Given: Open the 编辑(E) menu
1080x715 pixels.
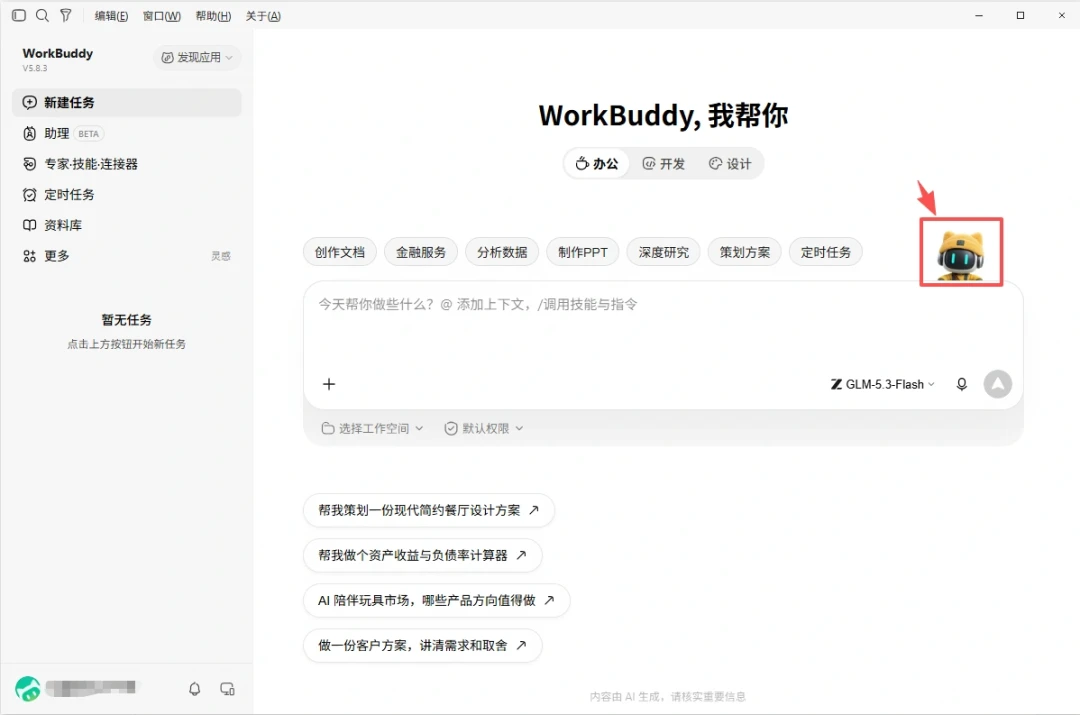Looking at the screenshot, I should coord(111,16).
